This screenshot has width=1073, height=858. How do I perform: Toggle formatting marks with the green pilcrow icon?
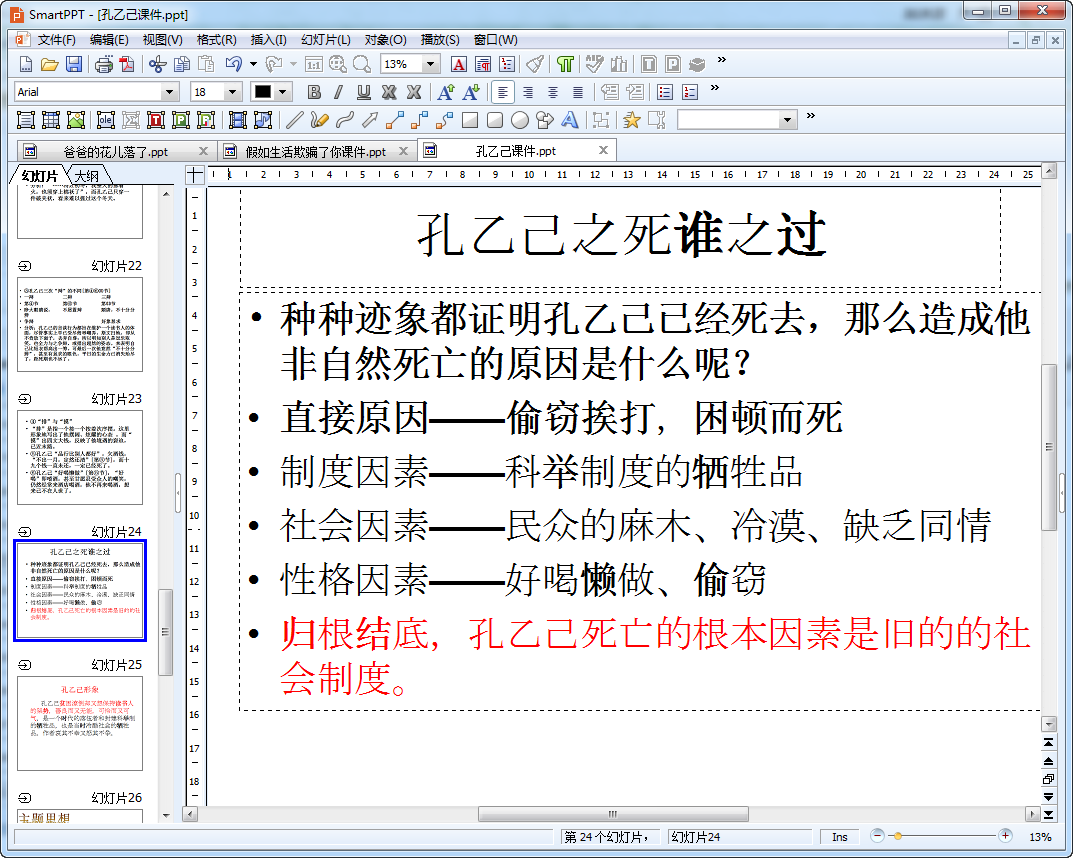click(x=565, y=64)
